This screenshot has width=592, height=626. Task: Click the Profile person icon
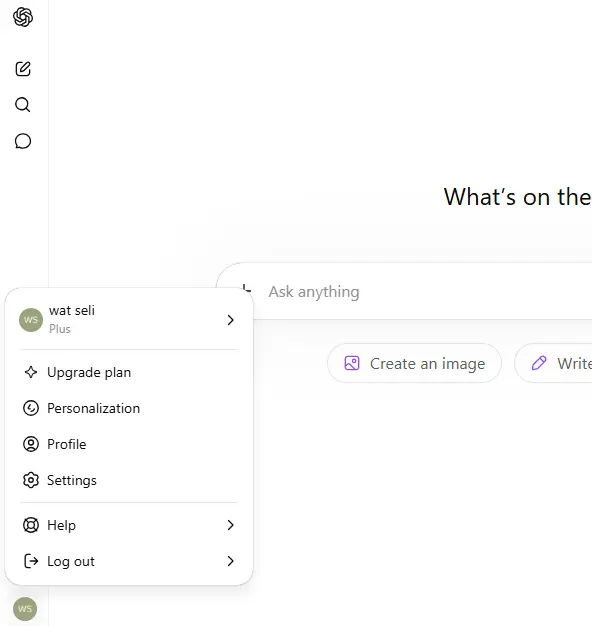click(x=31, y=444)
